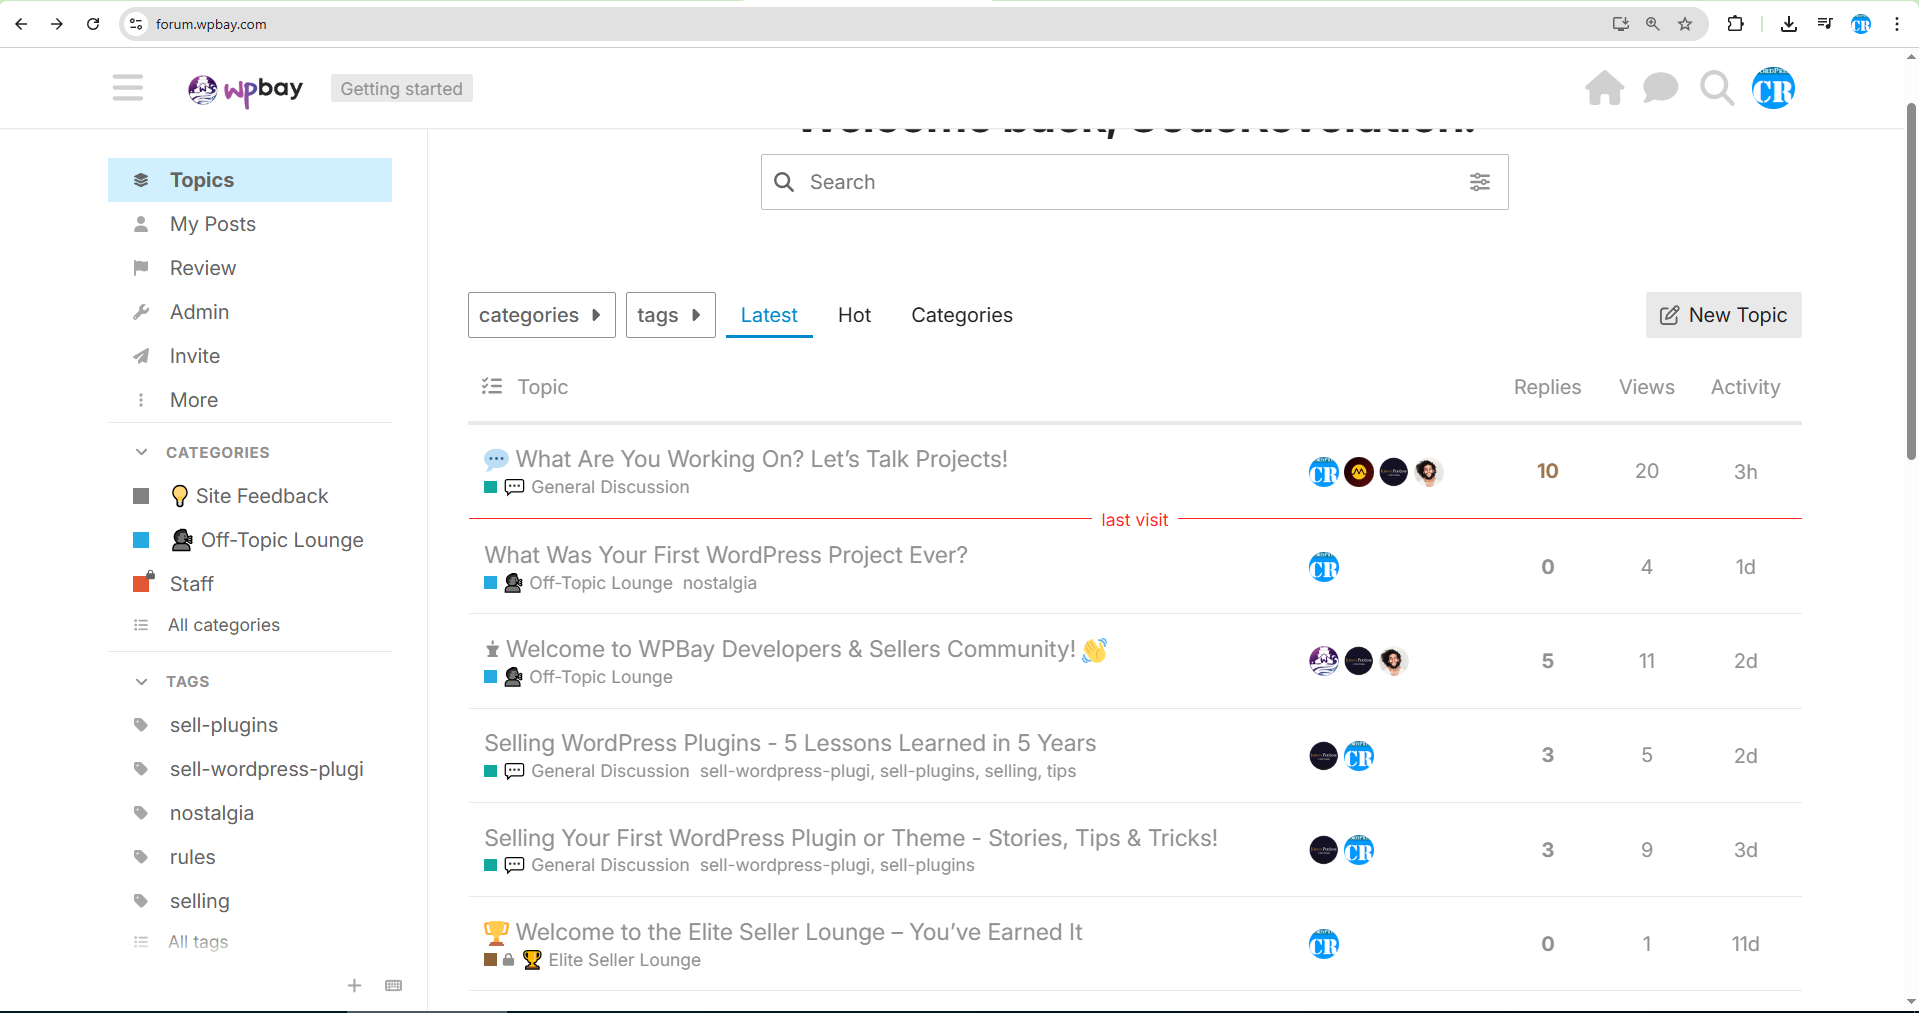
Task: Open Welcome to the Elite Seller Lounge topic
Action: pos(799,932)
